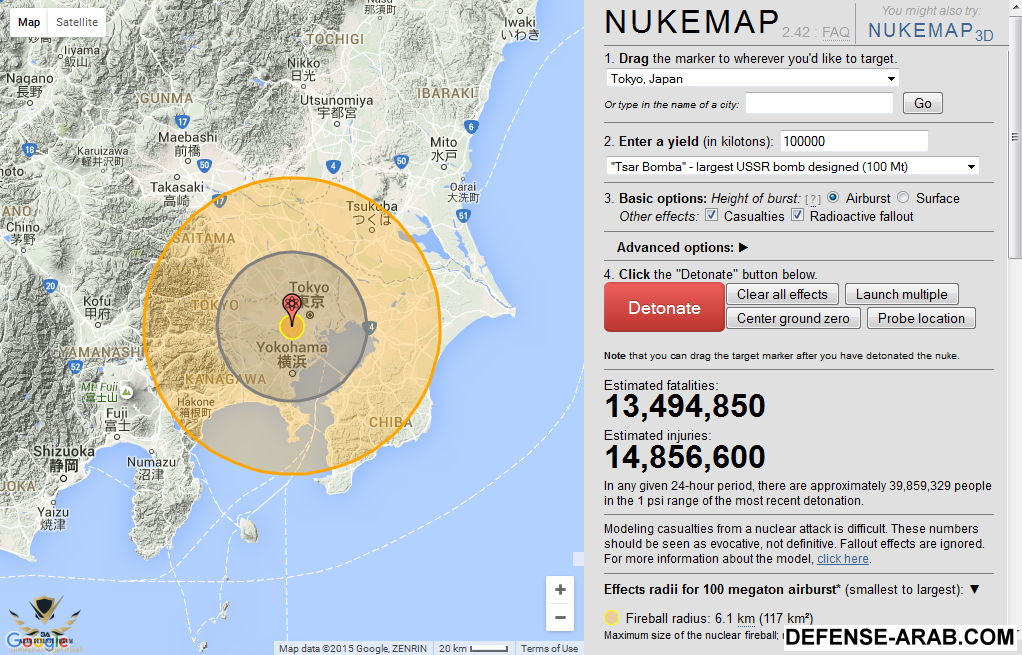1022x655 pixels.
Task: Click the route 51 shield near Oarai
Action: (x=463, y=215)
